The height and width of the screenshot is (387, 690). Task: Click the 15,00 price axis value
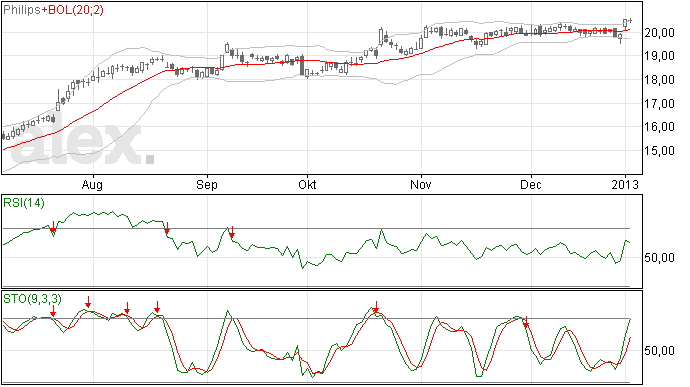tap(659, 151)
